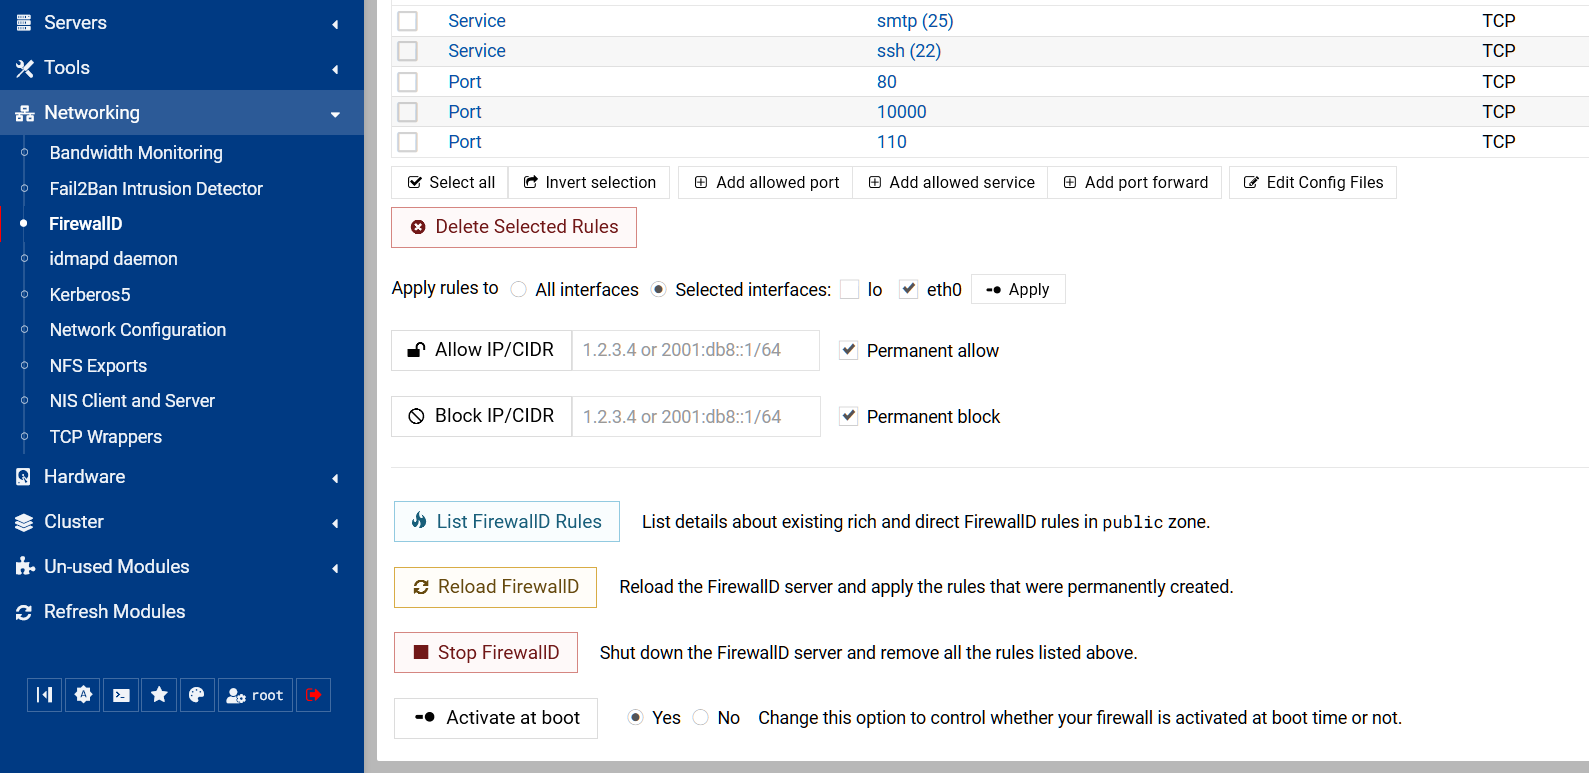
Task: Go to Network Configuration in sidebar
Action: coord(138,330)
